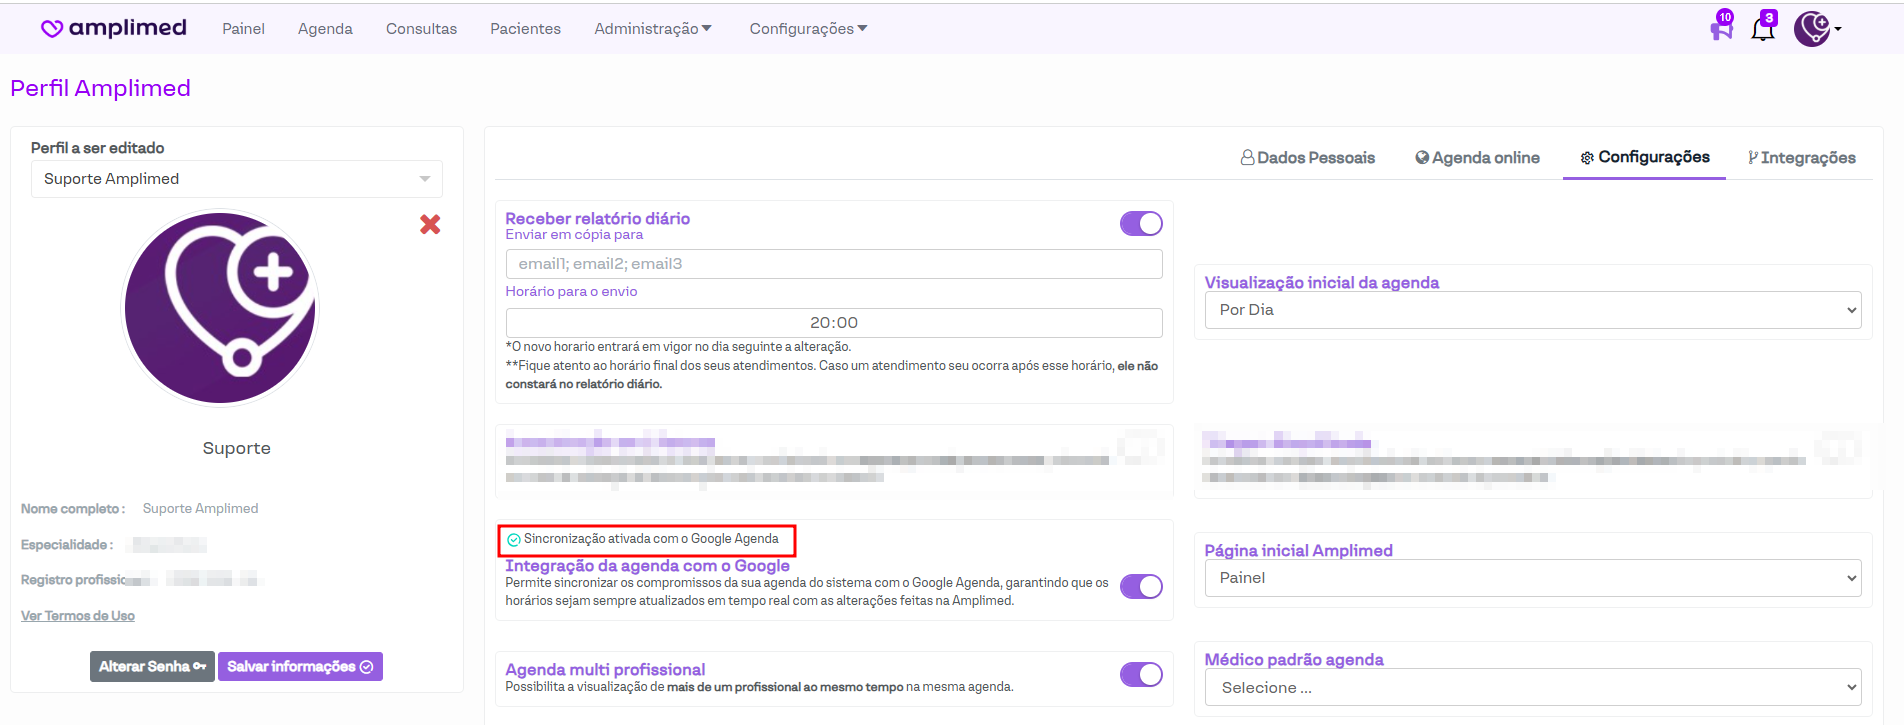The width and height of the screenshot is (1904, 725).
Task: Expand the Médico padrão agenda dropdown
Action: pyautogui.click(x=1532, y=688)
